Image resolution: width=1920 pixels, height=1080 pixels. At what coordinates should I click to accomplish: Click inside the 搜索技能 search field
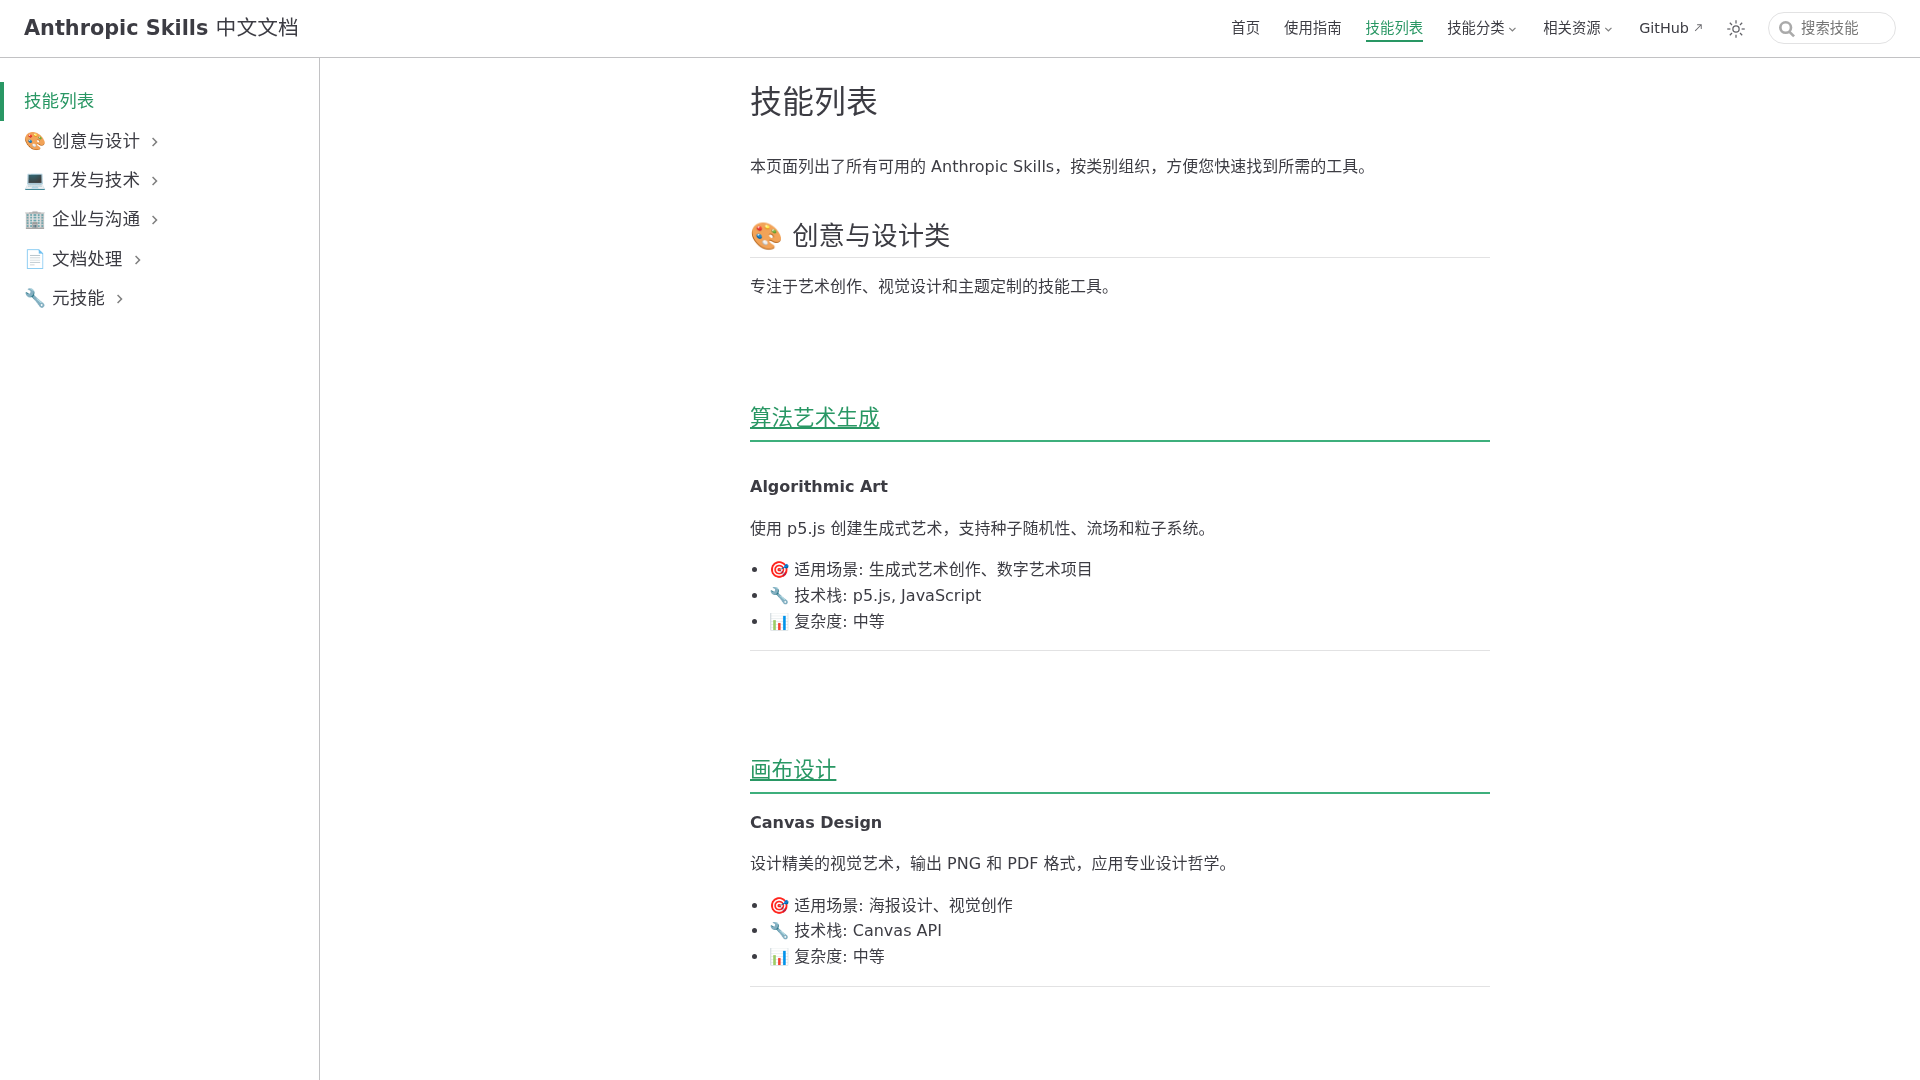tap(1840, 28)
